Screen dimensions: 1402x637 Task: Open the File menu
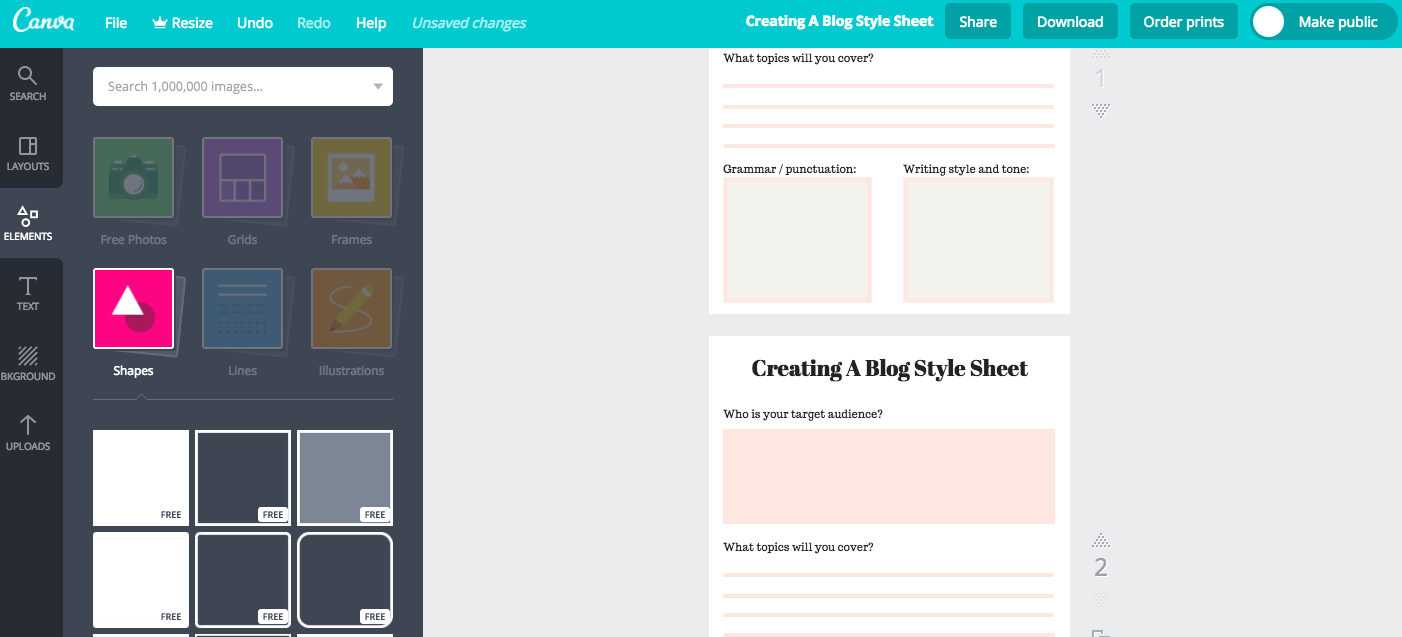116,22
